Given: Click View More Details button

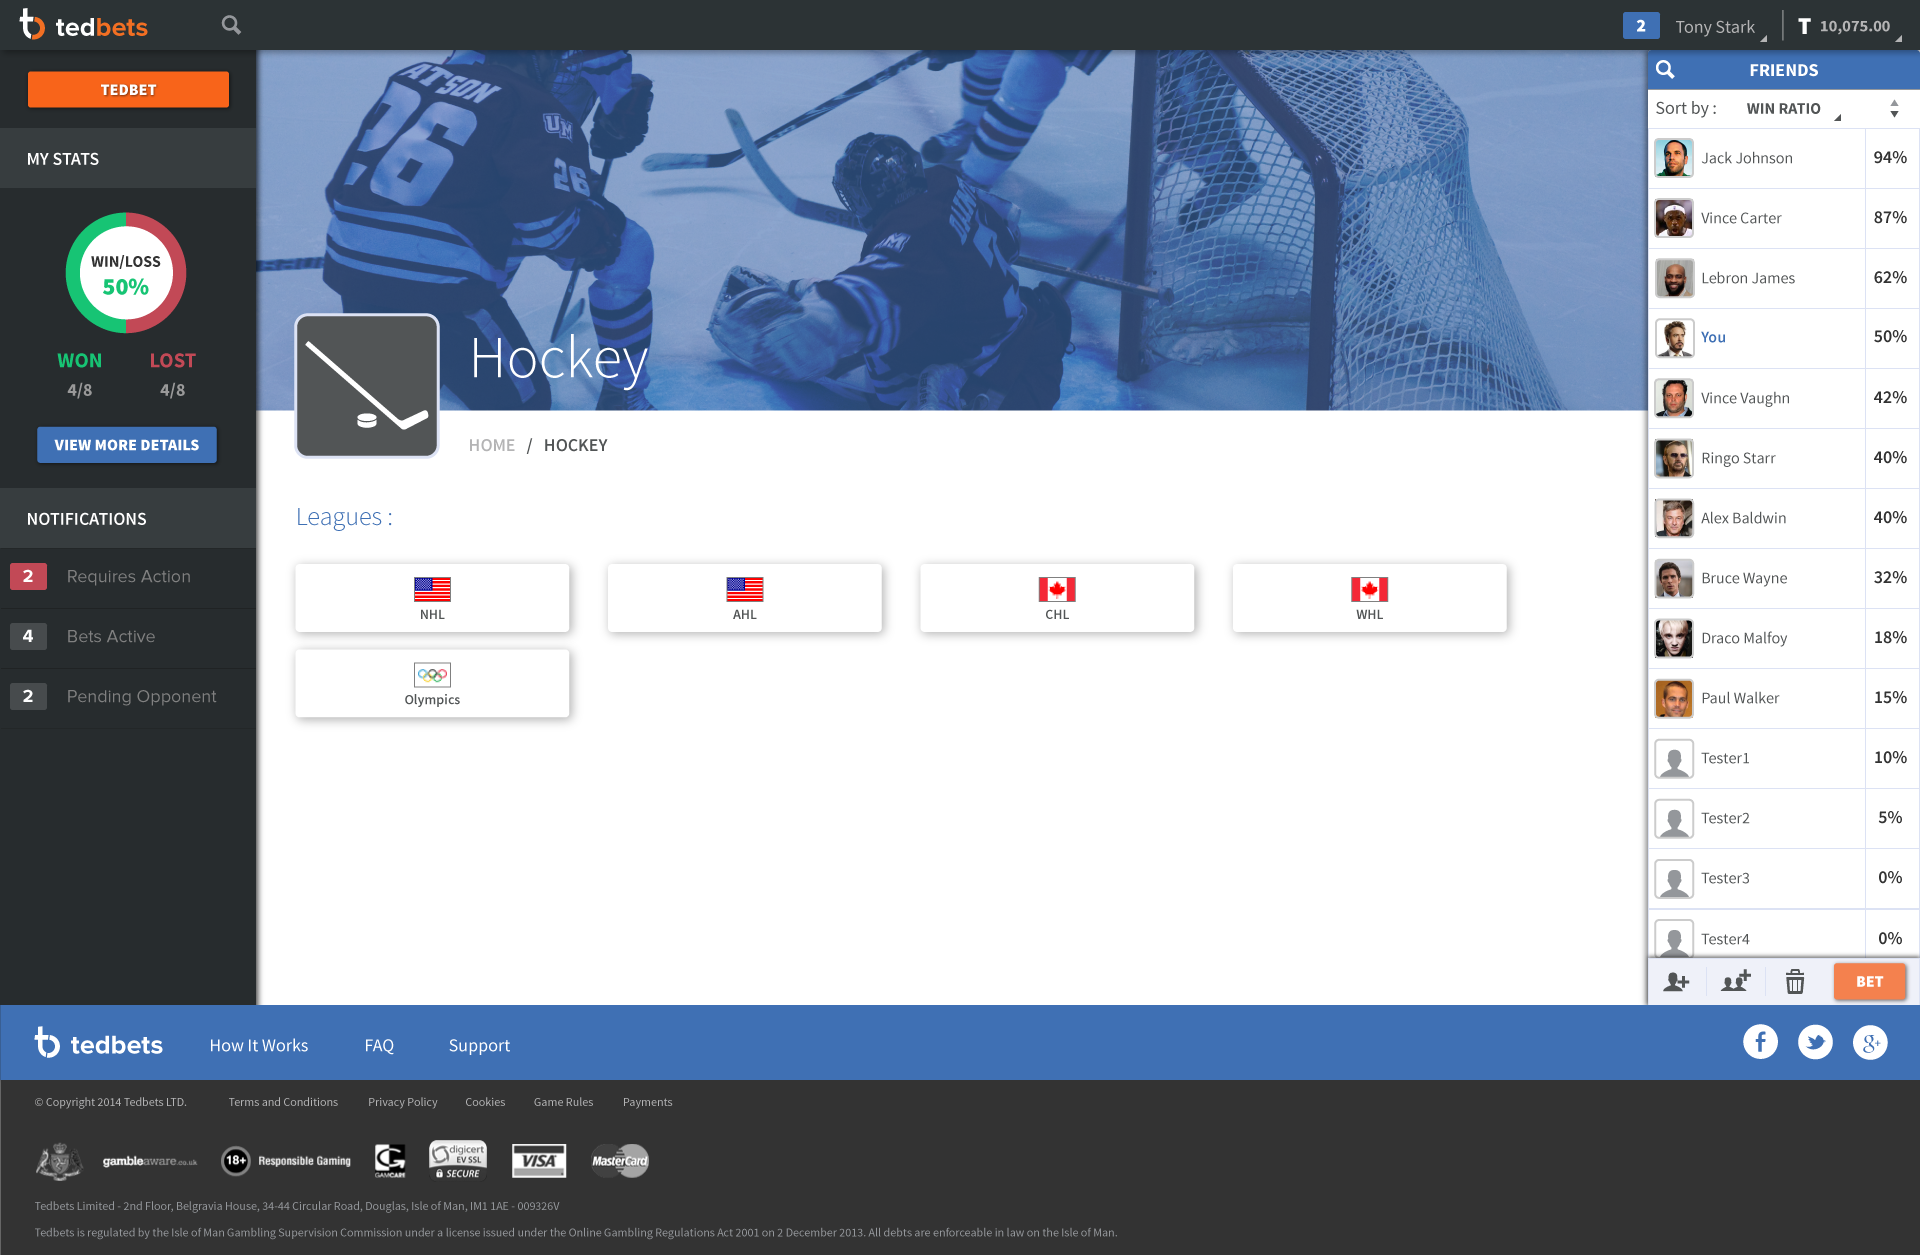Looking at the screenshot, I should pos(127,445).
